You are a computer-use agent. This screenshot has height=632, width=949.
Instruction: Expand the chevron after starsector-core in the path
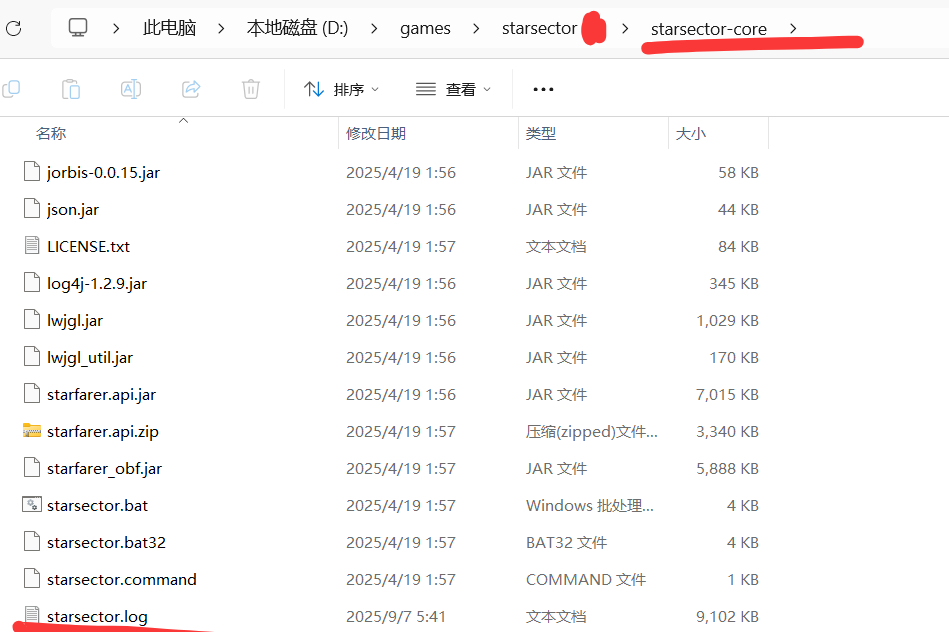point(793,28)
